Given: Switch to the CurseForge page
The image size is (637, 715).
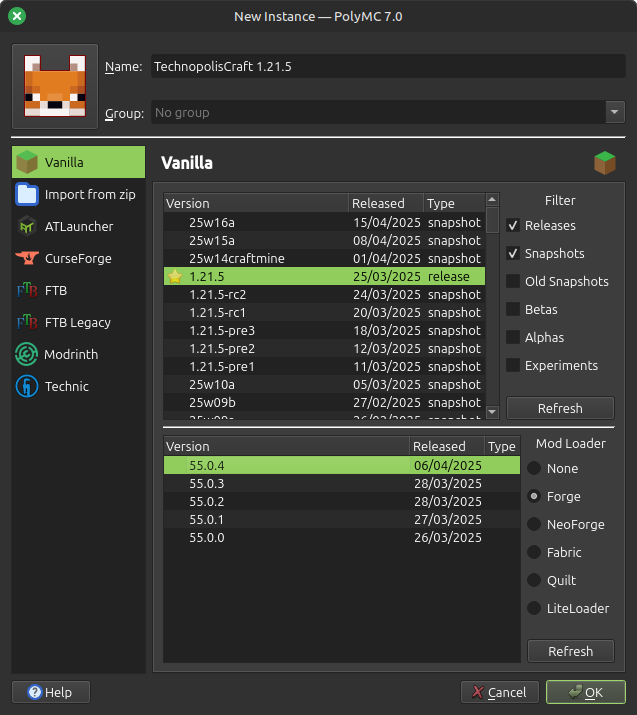Looking at the screenshot, I should [x=78, y=258].
